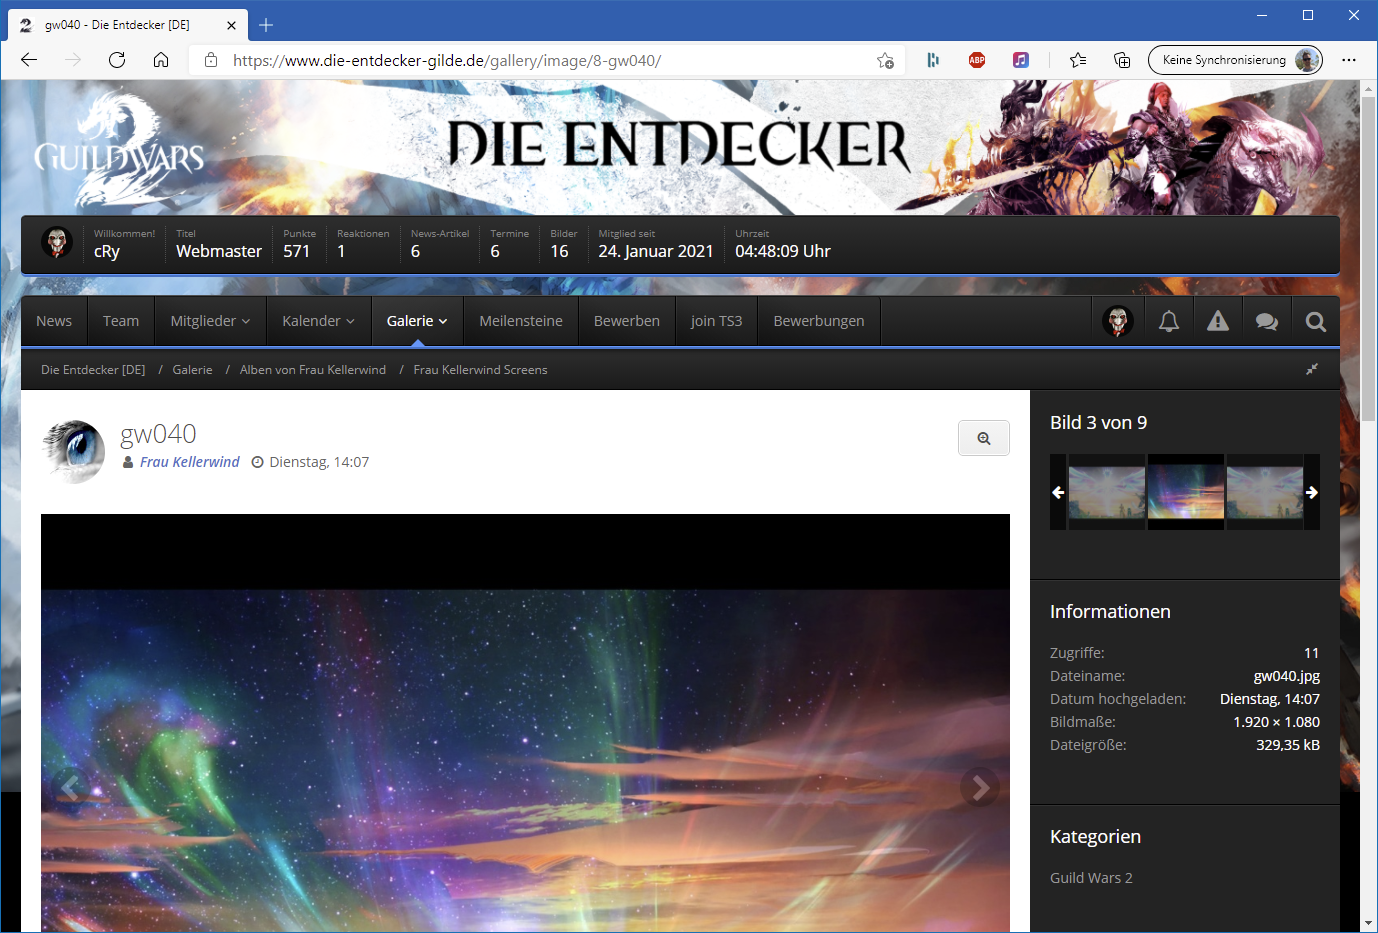Show previous thumbnails in Bild 3 von 9
The height and width of the screenshot is (933, 1378).
[x=1058, y=492]
